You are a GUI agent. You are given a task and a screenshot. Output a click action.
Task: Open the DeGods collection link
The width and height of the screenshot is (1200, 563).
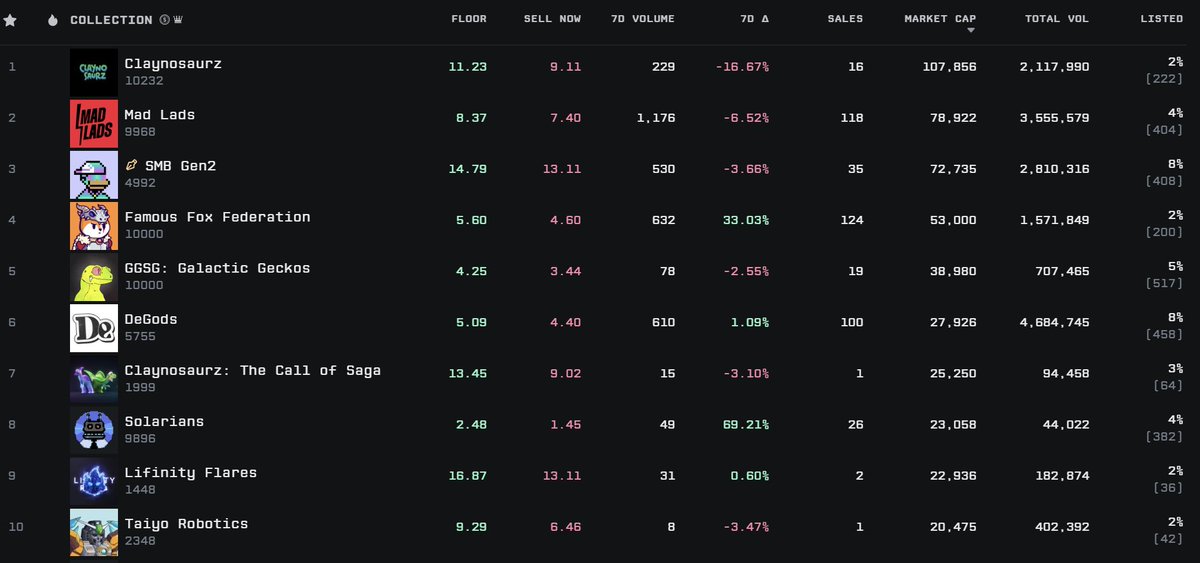pos(150,319)
